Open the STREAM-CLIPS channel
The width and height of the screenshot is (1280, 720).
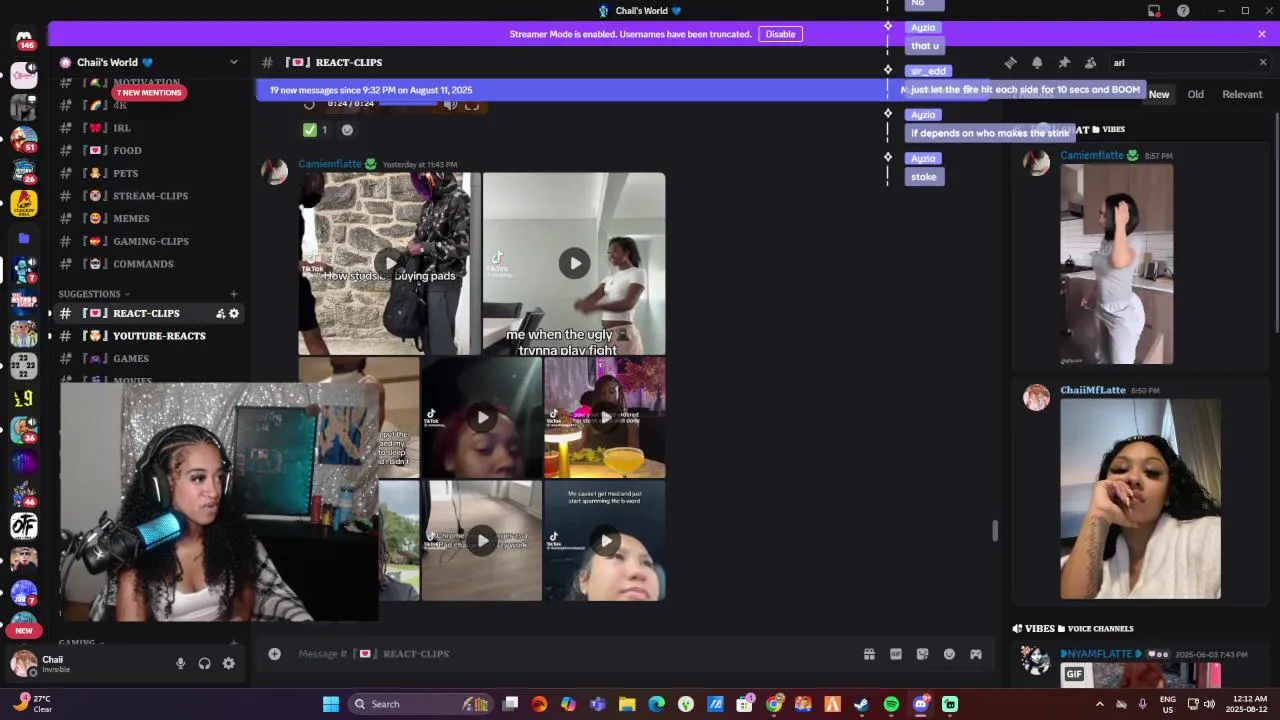[150, 196]
